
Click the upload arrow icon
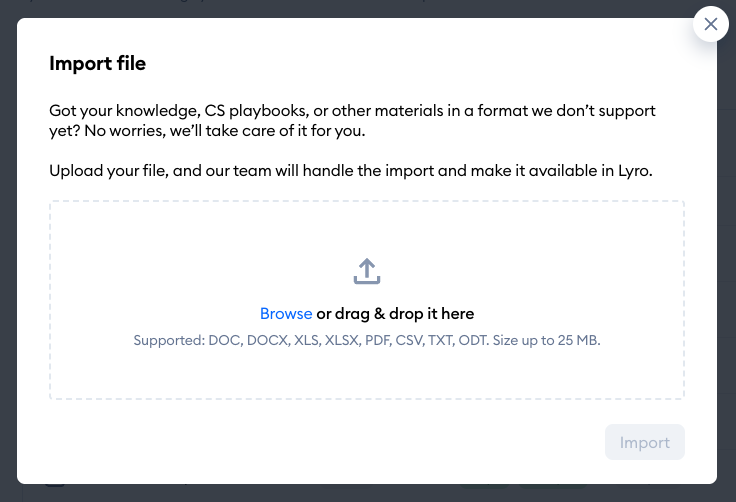[x=367, y=271]
